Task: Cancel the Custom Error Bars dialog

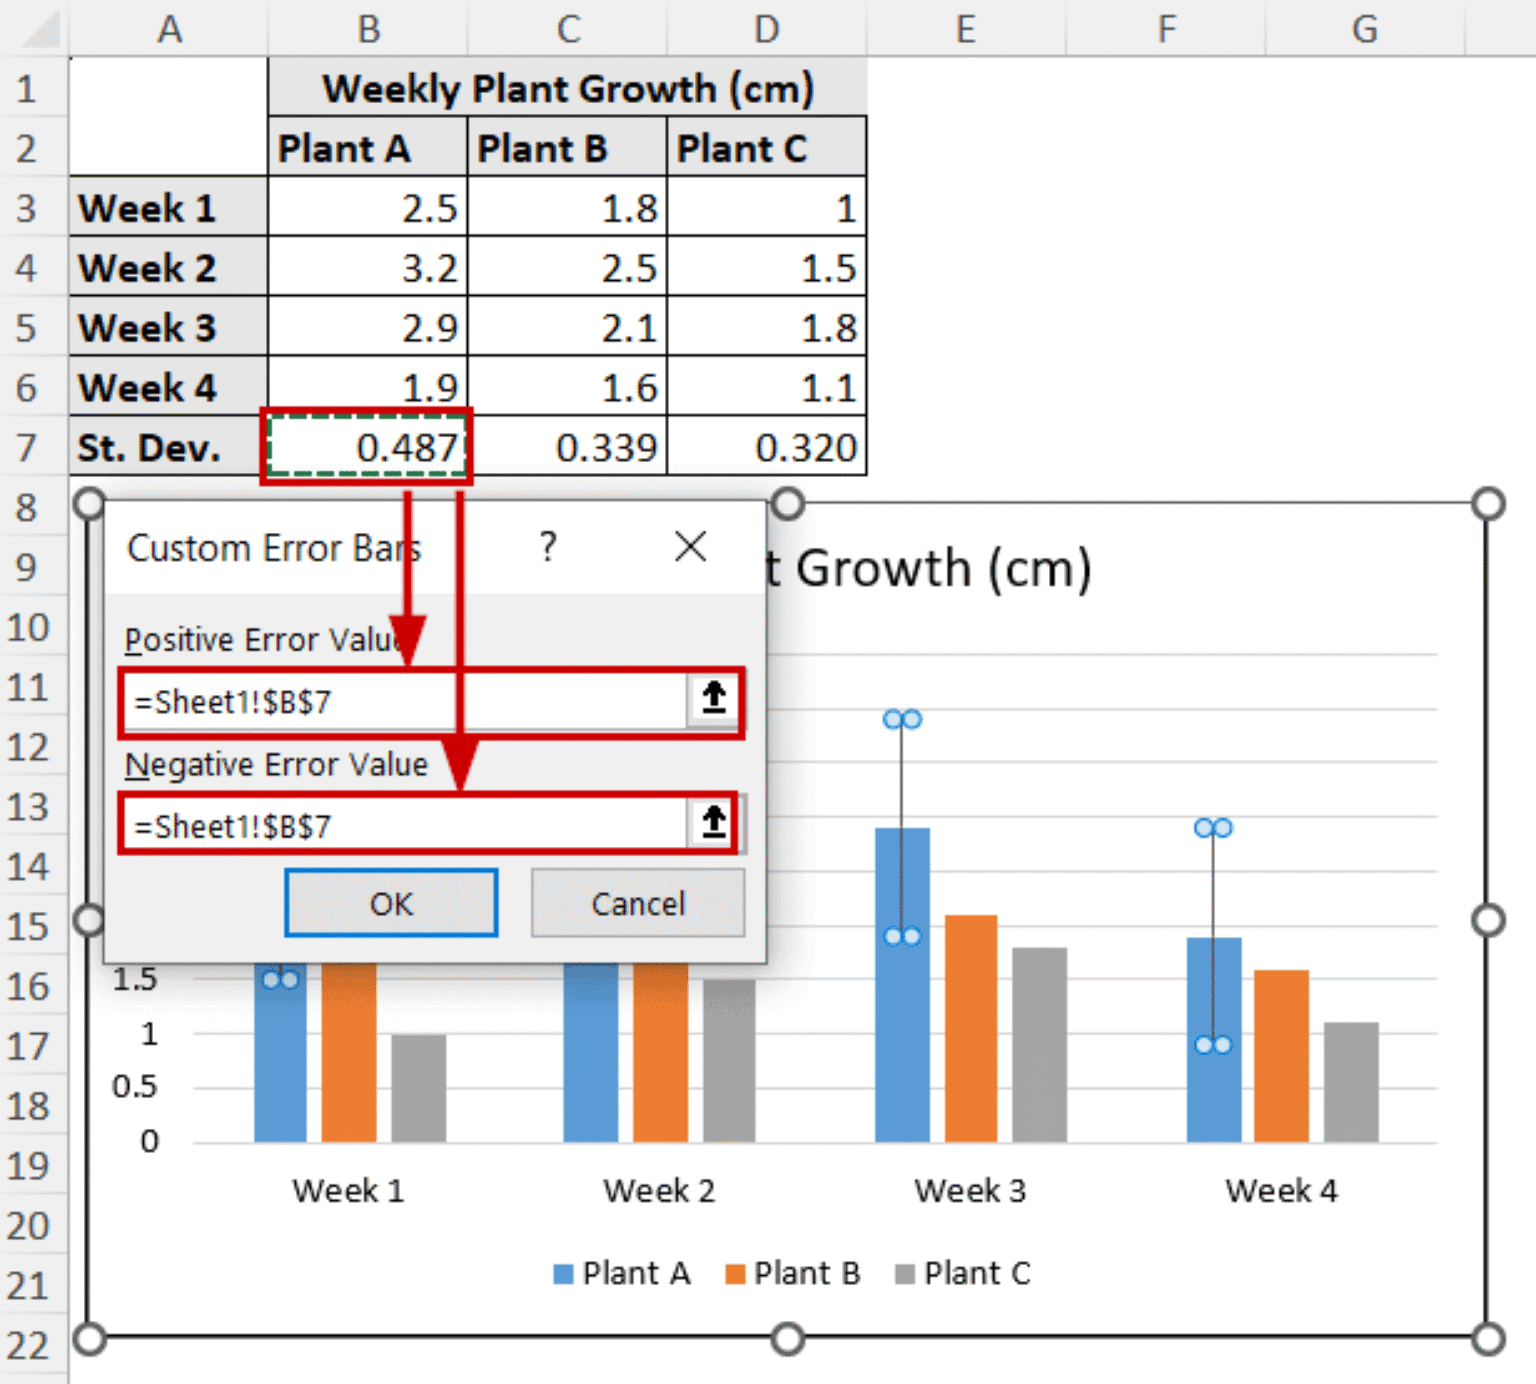Action: point(637,903)
